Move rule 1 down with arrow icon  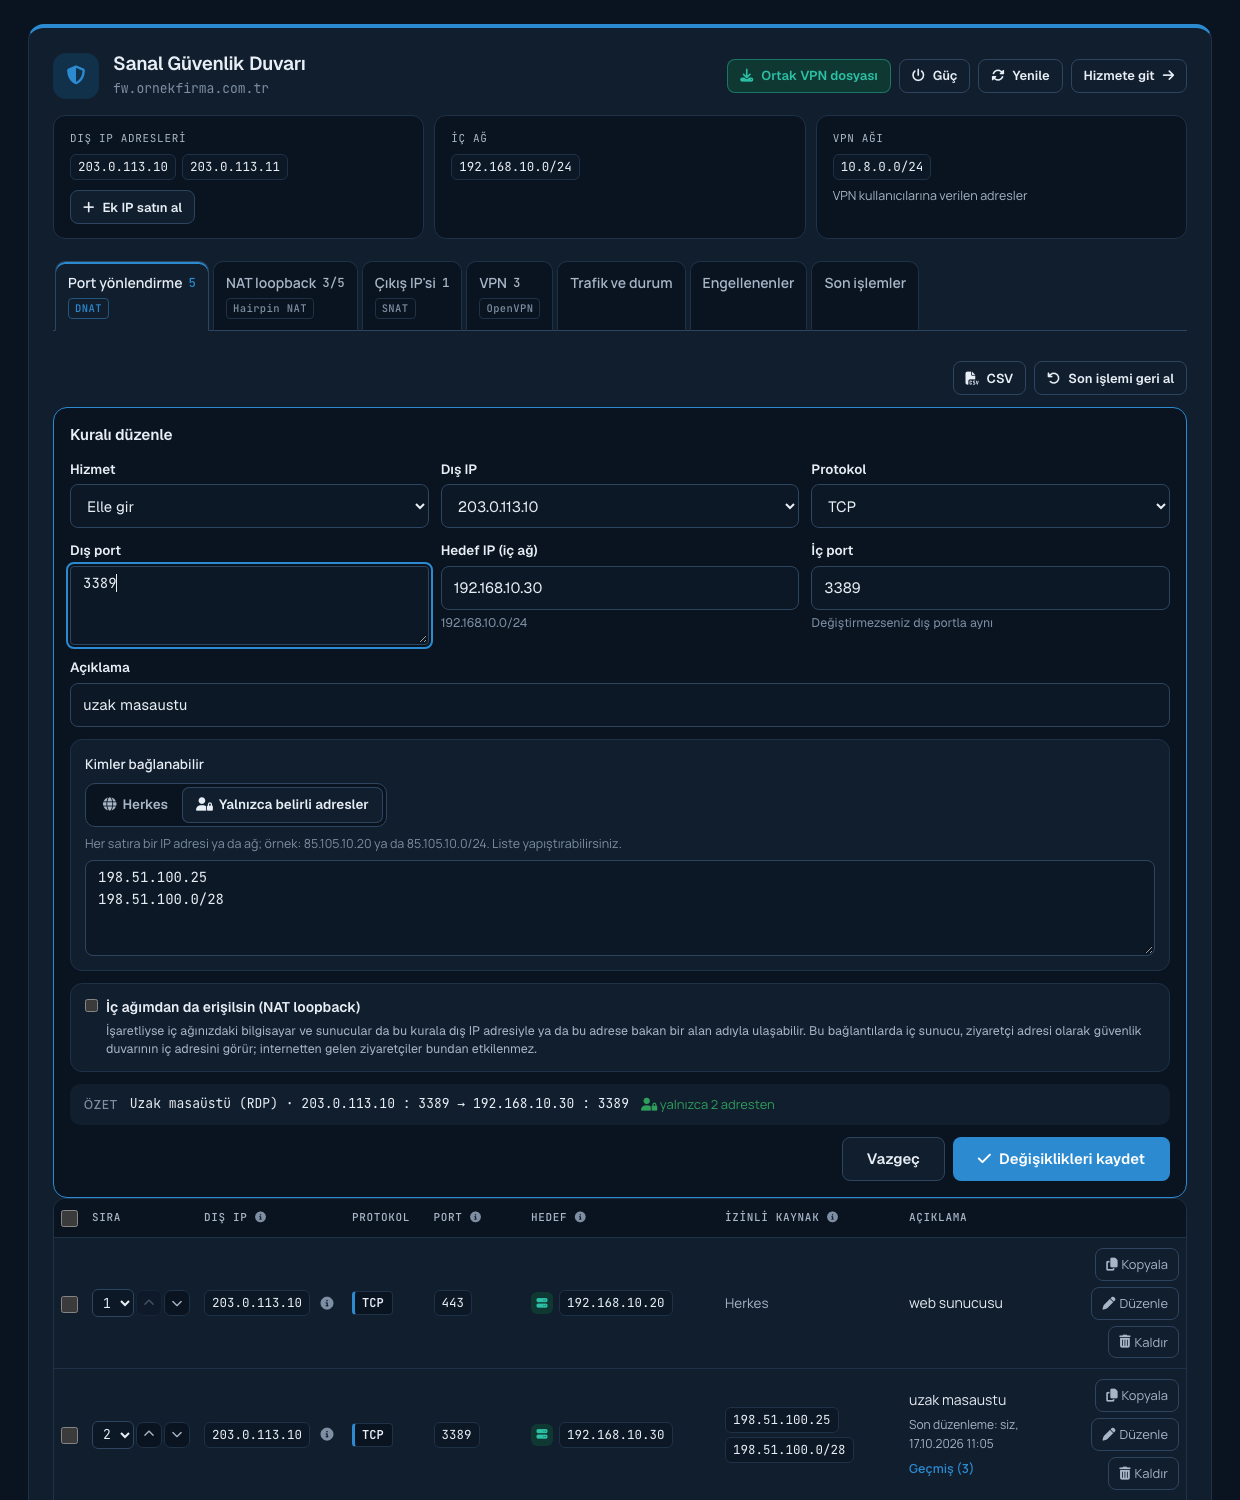pos(177,1303)
